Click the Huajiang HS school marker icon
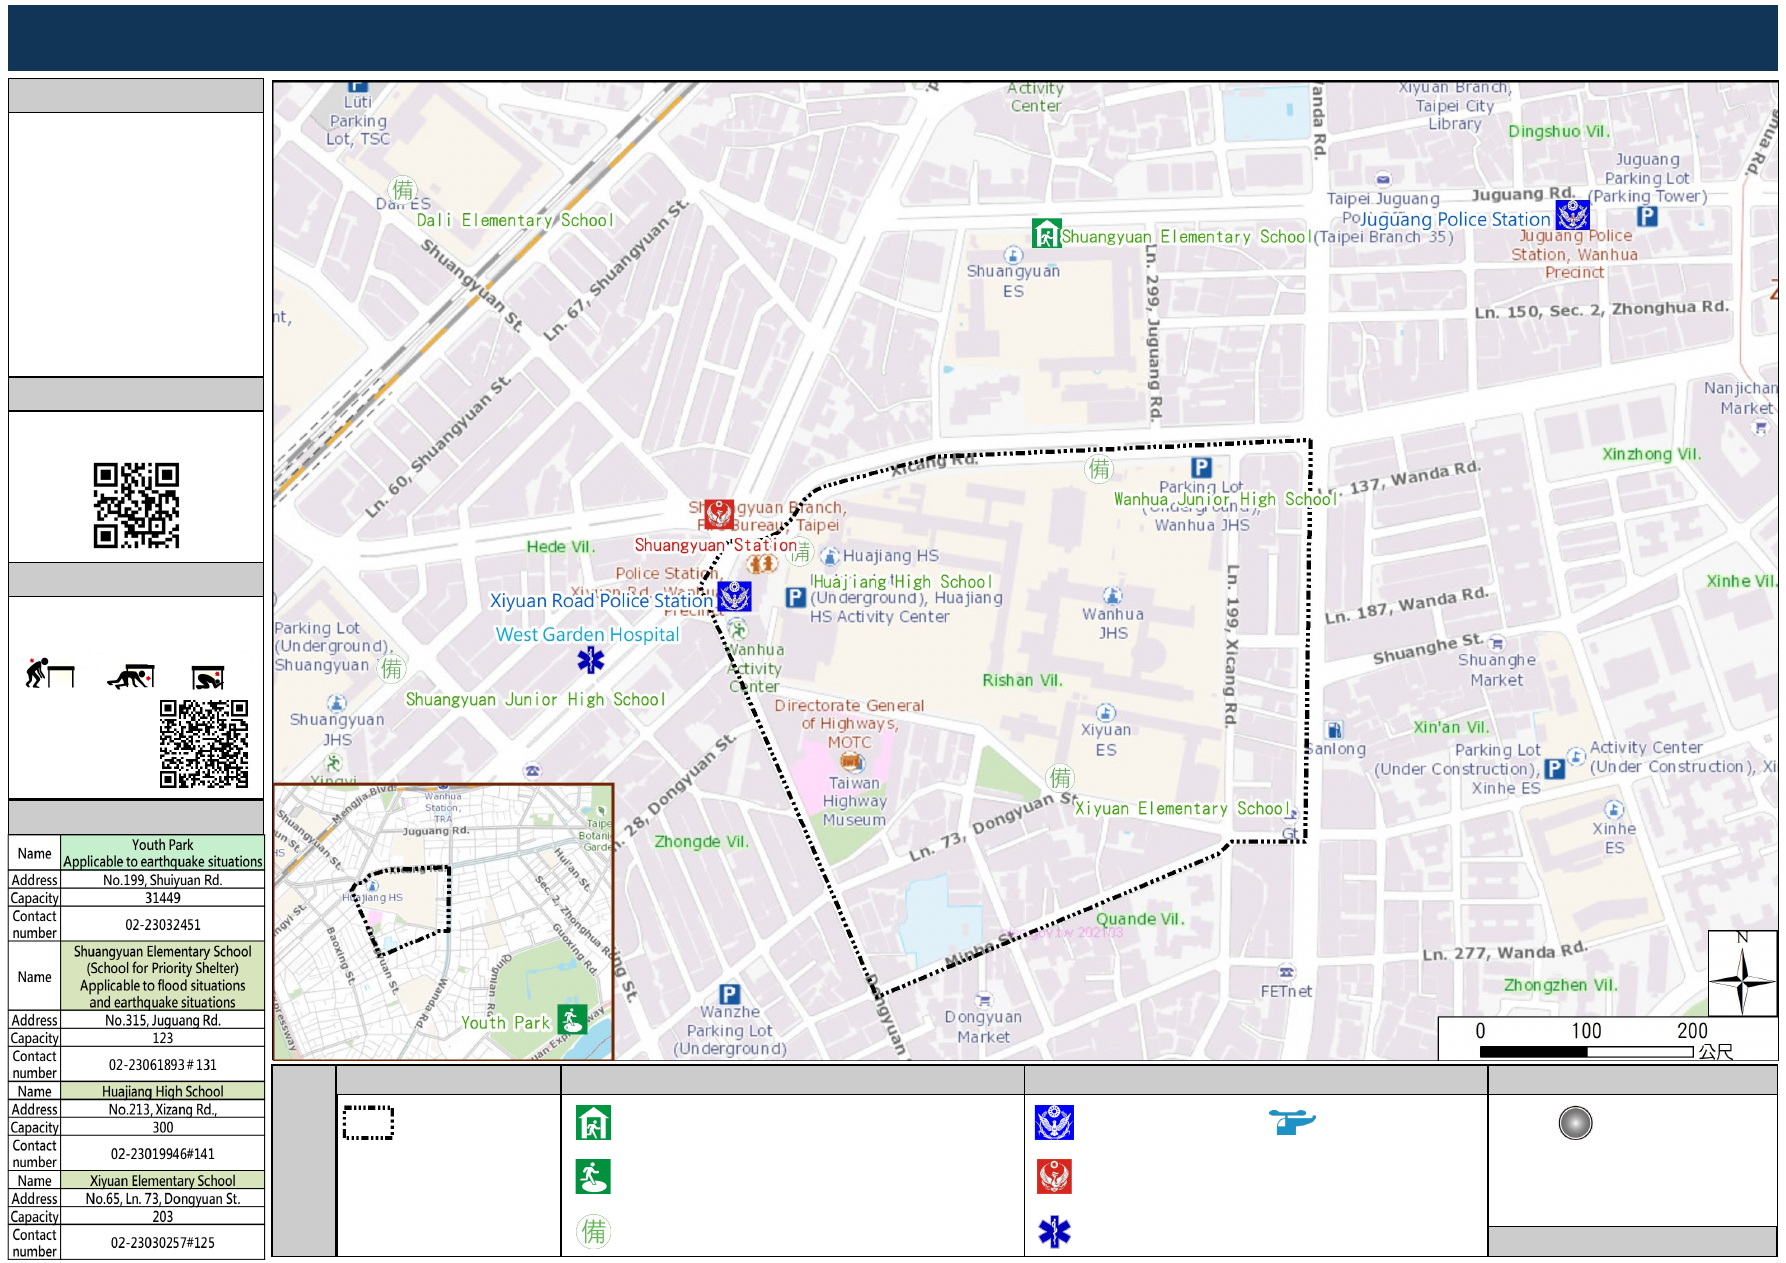 pyautogui.click(x=829, y=556)
